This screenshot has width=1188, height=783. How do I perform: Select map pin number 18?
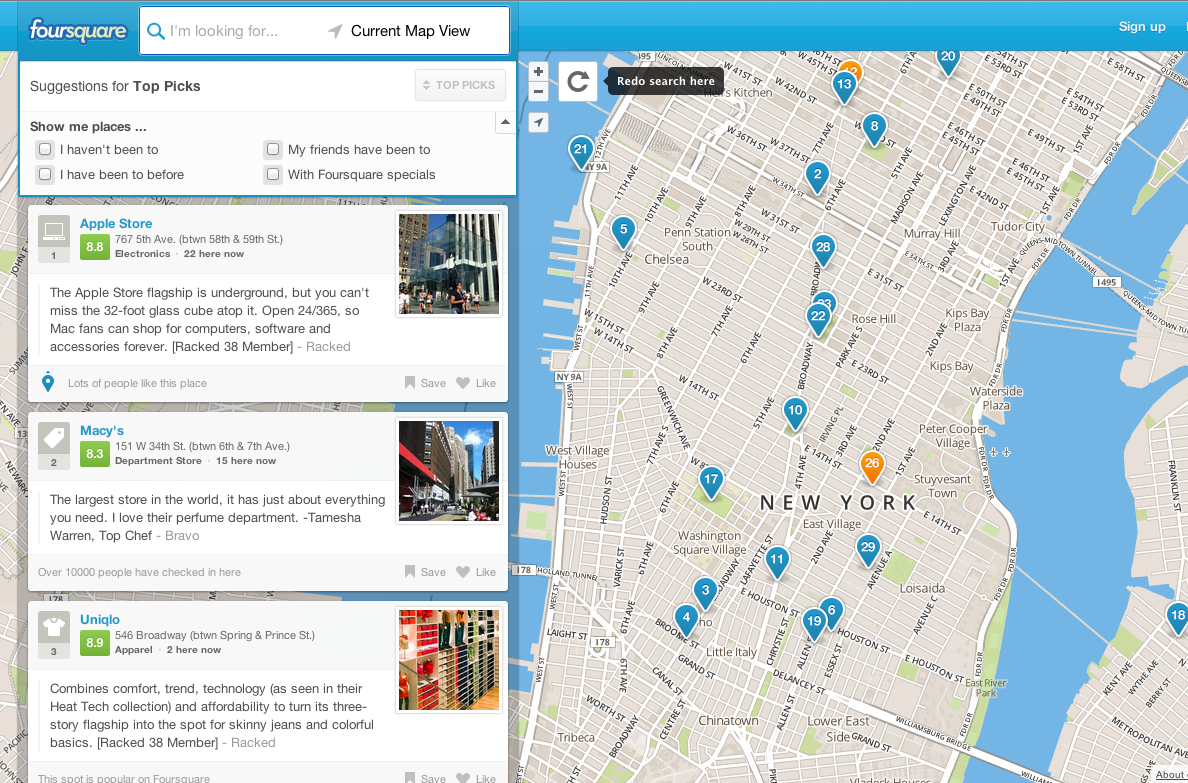tap(1177, 618)
